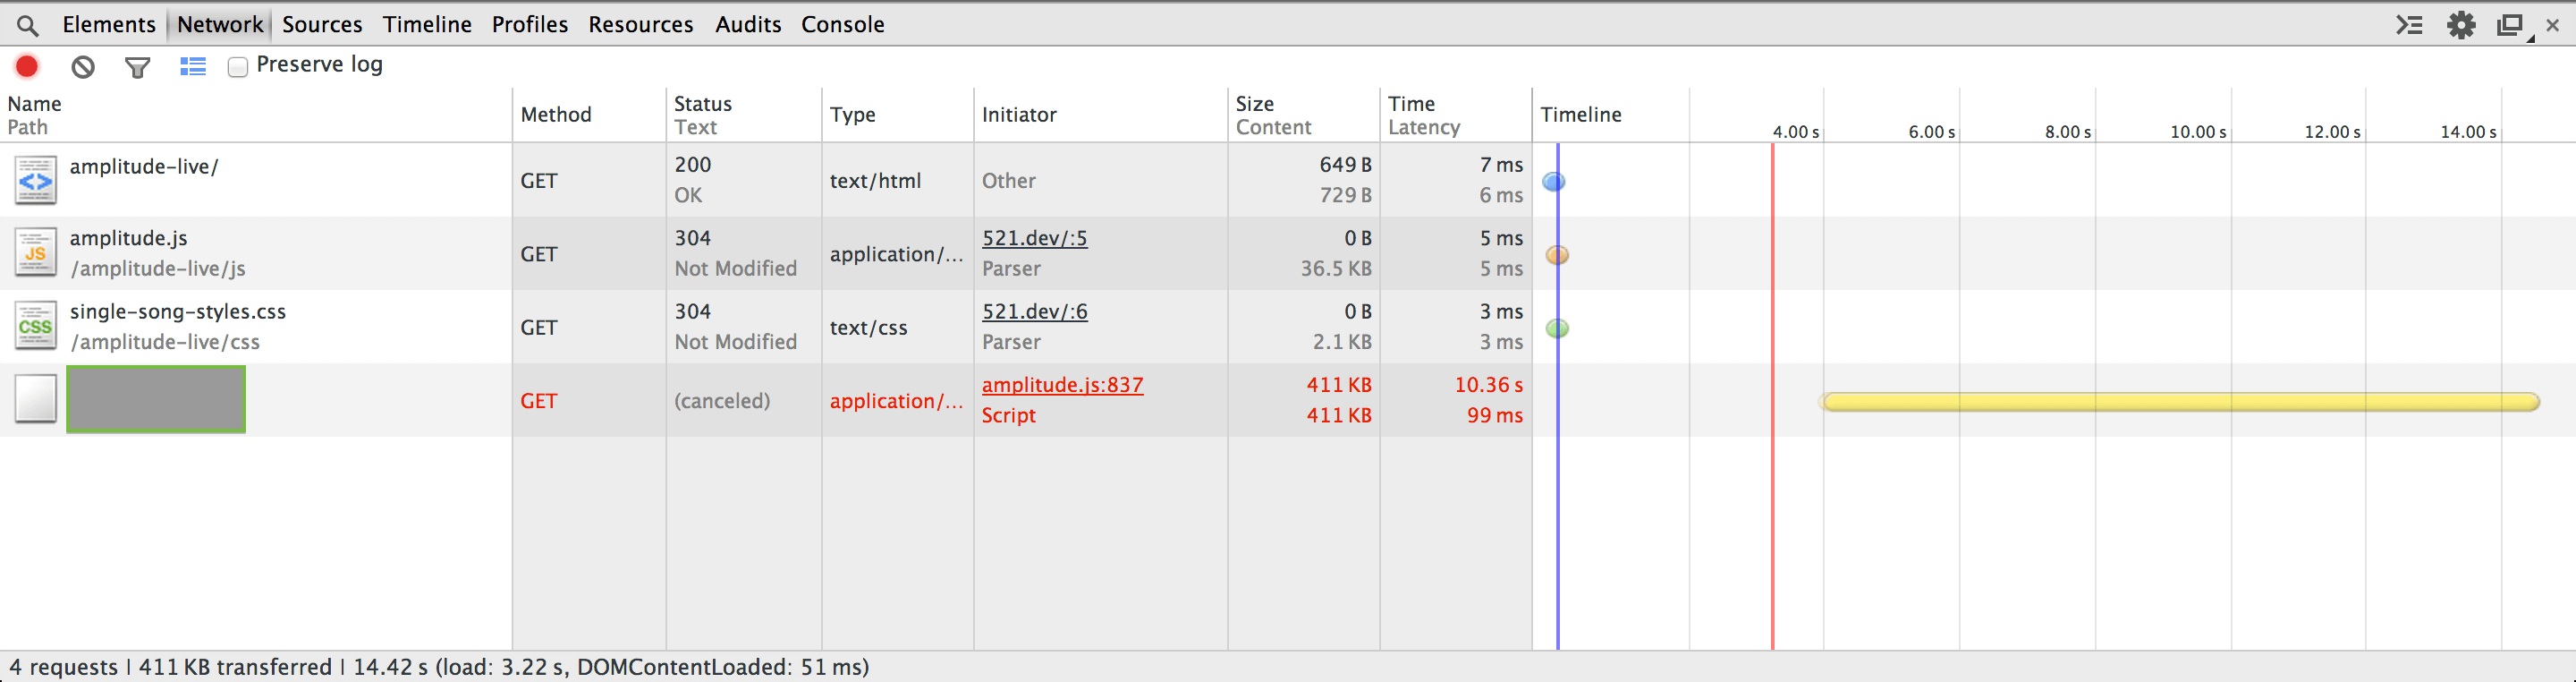Click the 4.00 s timeline tick label
The width and height of the screenshot is (2576, 682).
pos(1795,132)
